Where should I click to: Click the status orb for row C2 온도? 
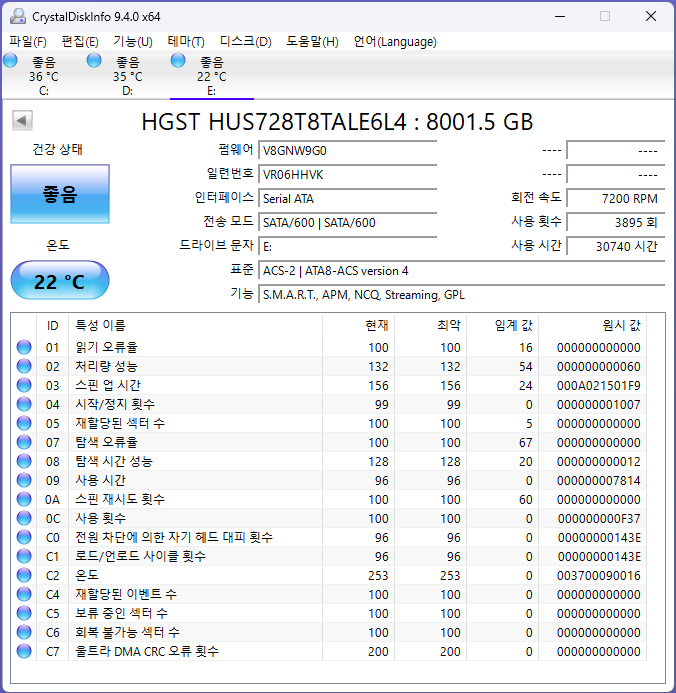point(24,575)
